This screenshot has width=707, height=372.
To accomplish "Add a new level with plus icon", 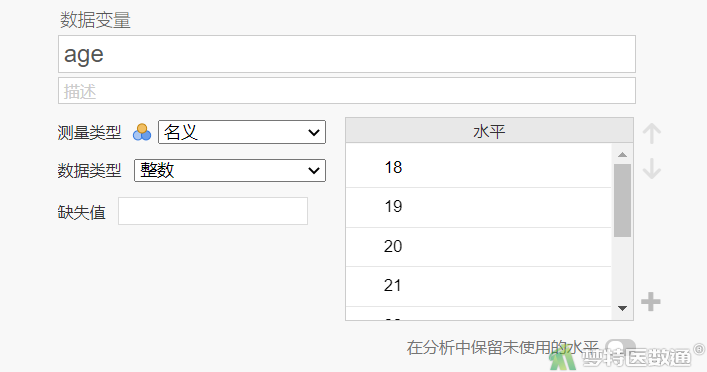I will 651,302.
